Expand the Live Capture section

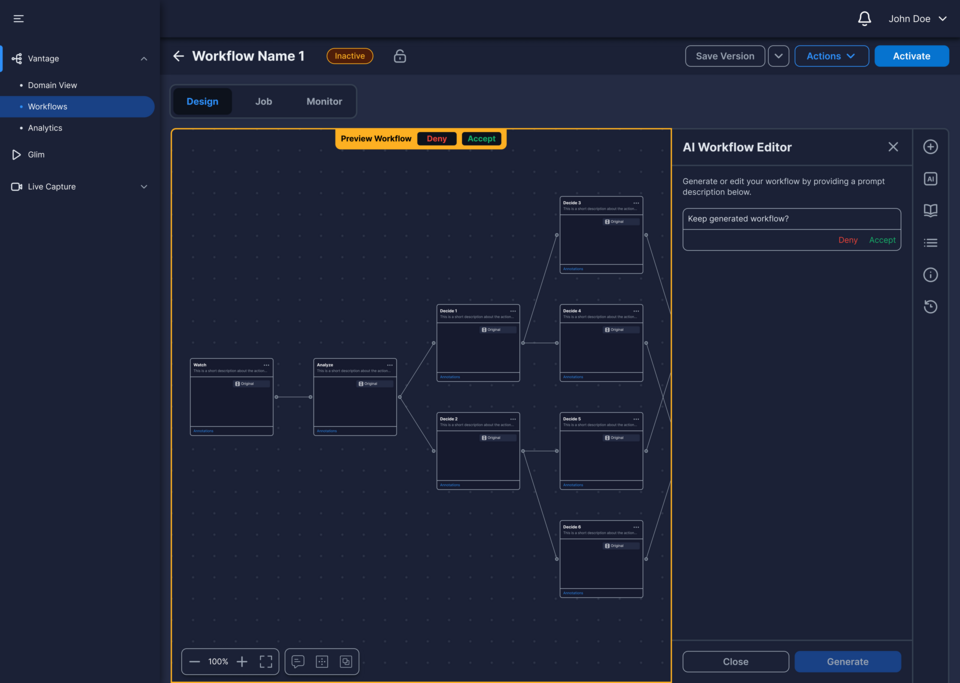(x=143, y=186)
